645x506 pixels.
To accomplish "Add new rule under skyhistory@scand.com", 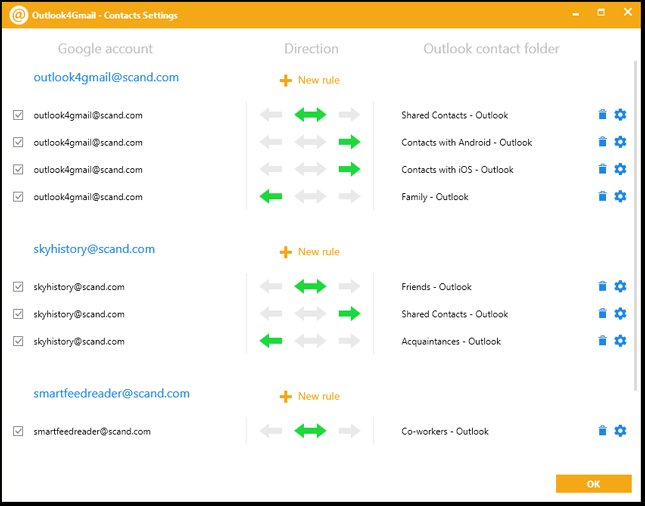I will click(310, 252).
